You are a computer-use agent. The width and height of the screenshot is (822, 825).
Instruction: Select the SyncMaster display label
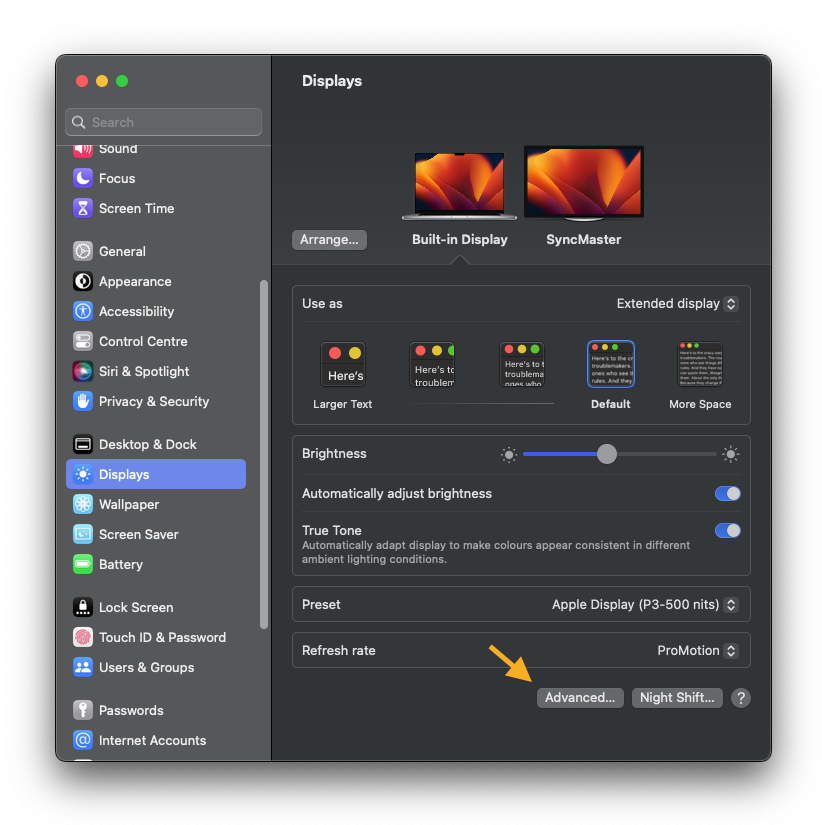pyautogui.click(x=583, y=239)
